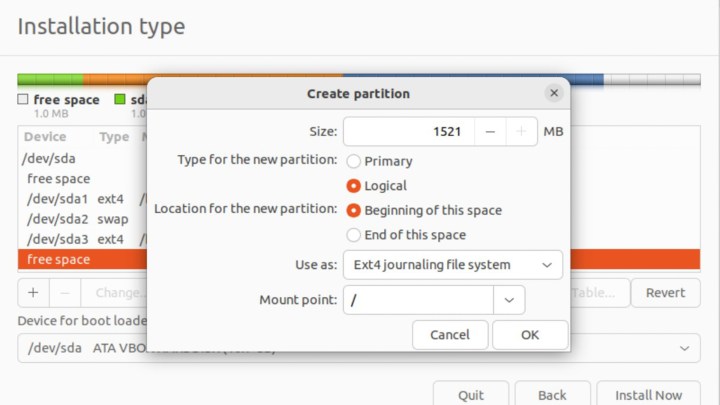This screenshot has width=720, height=405.
Task: Click the green free space legend swatch
Action: [120, 100]
